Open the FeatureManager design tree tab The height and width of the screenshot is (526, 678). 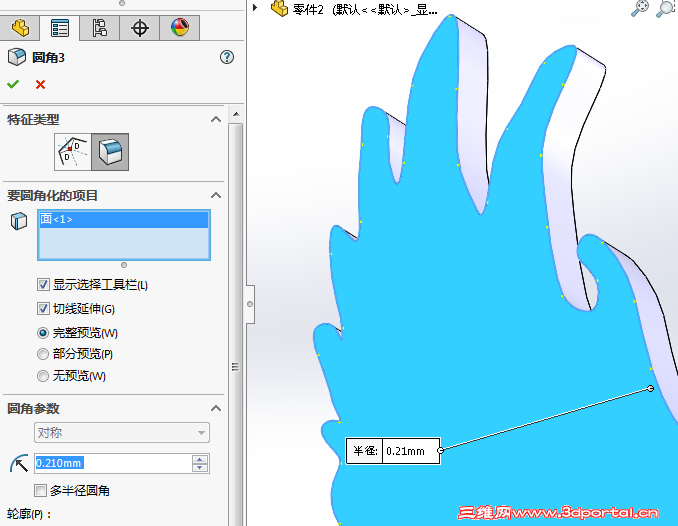coord(20,28)
